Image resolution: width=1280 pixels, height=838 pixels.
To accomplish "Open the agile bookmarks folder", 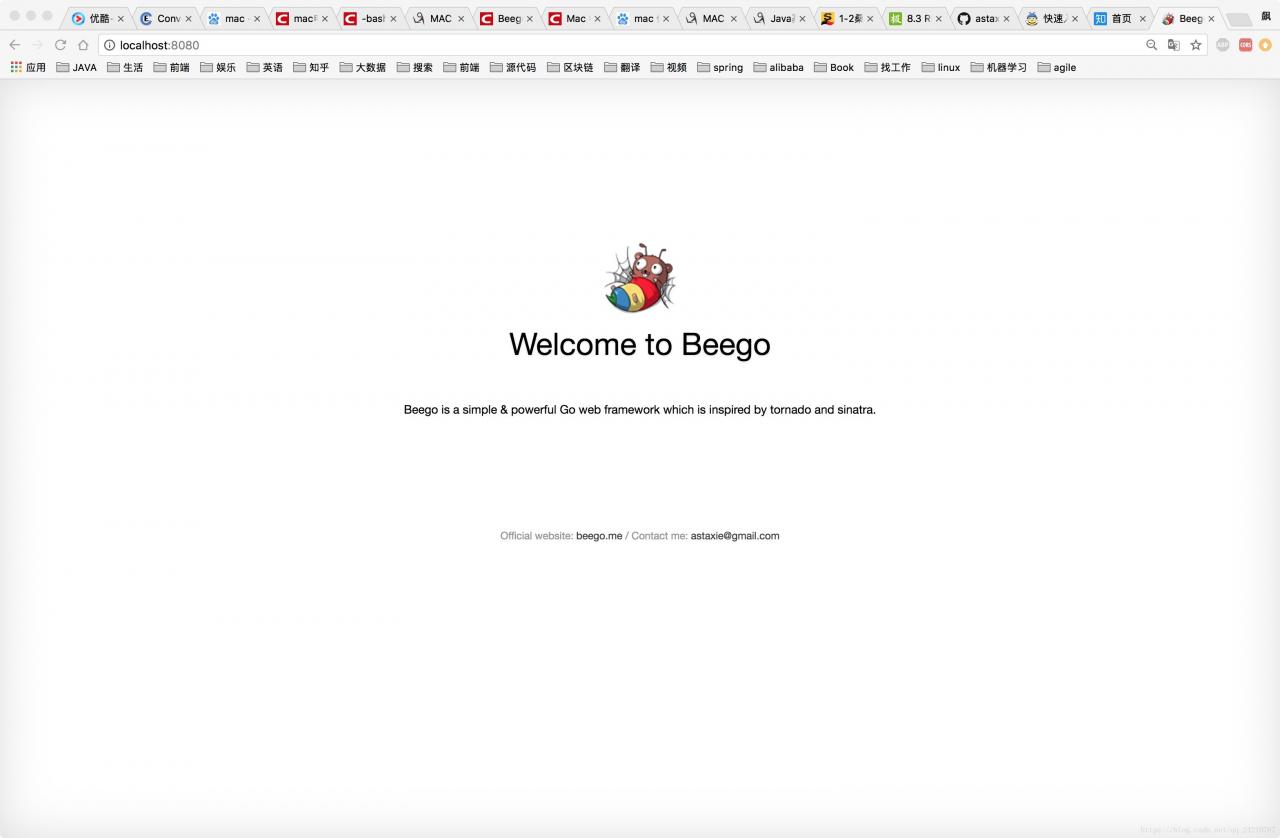I will tap(1057, 67).
